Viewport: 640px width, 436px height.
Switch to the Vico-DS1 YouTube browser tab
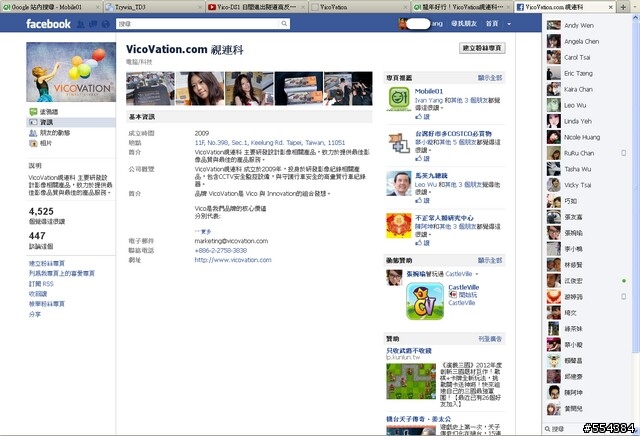coord(256,7)
